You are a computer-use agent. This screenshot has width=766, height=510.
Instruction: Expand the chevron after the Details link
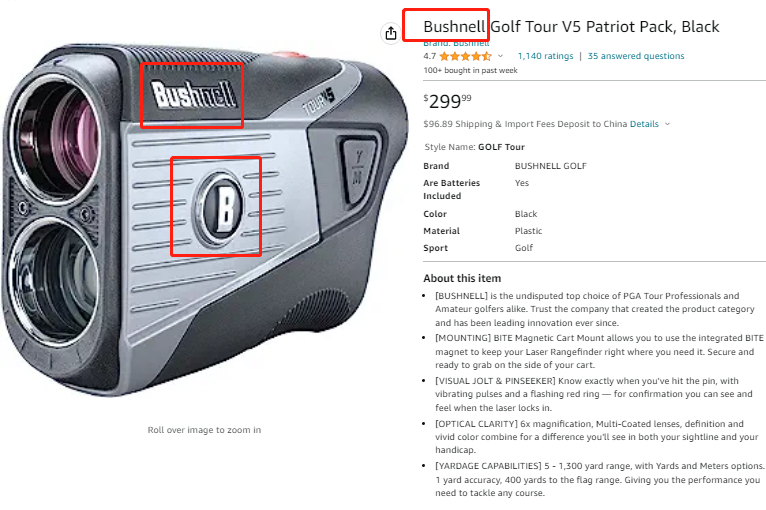tap(667, 124)
